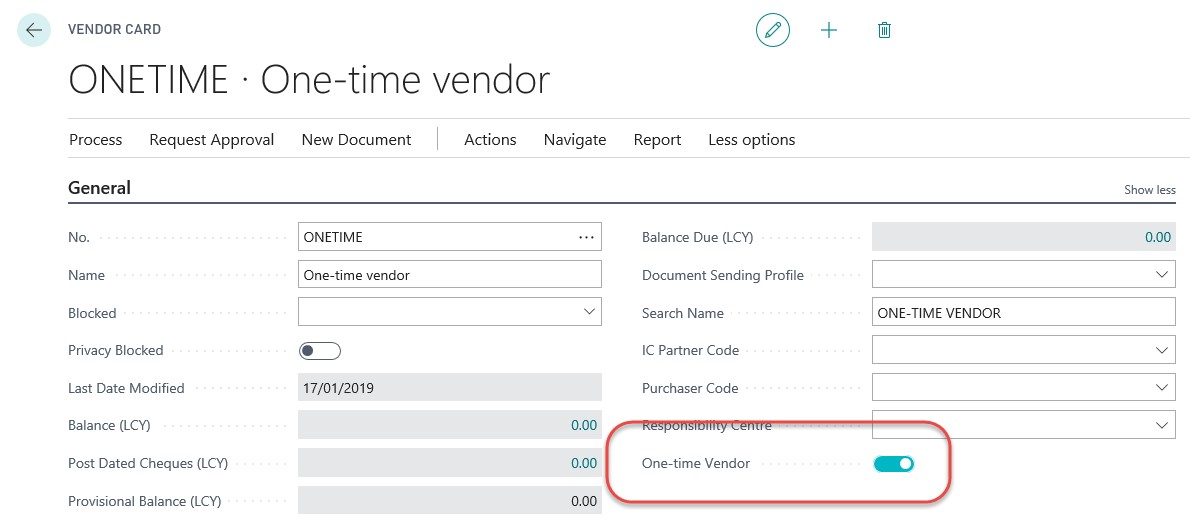
Task: Expand the Blocked dropdown
Action: coord(589,312)
